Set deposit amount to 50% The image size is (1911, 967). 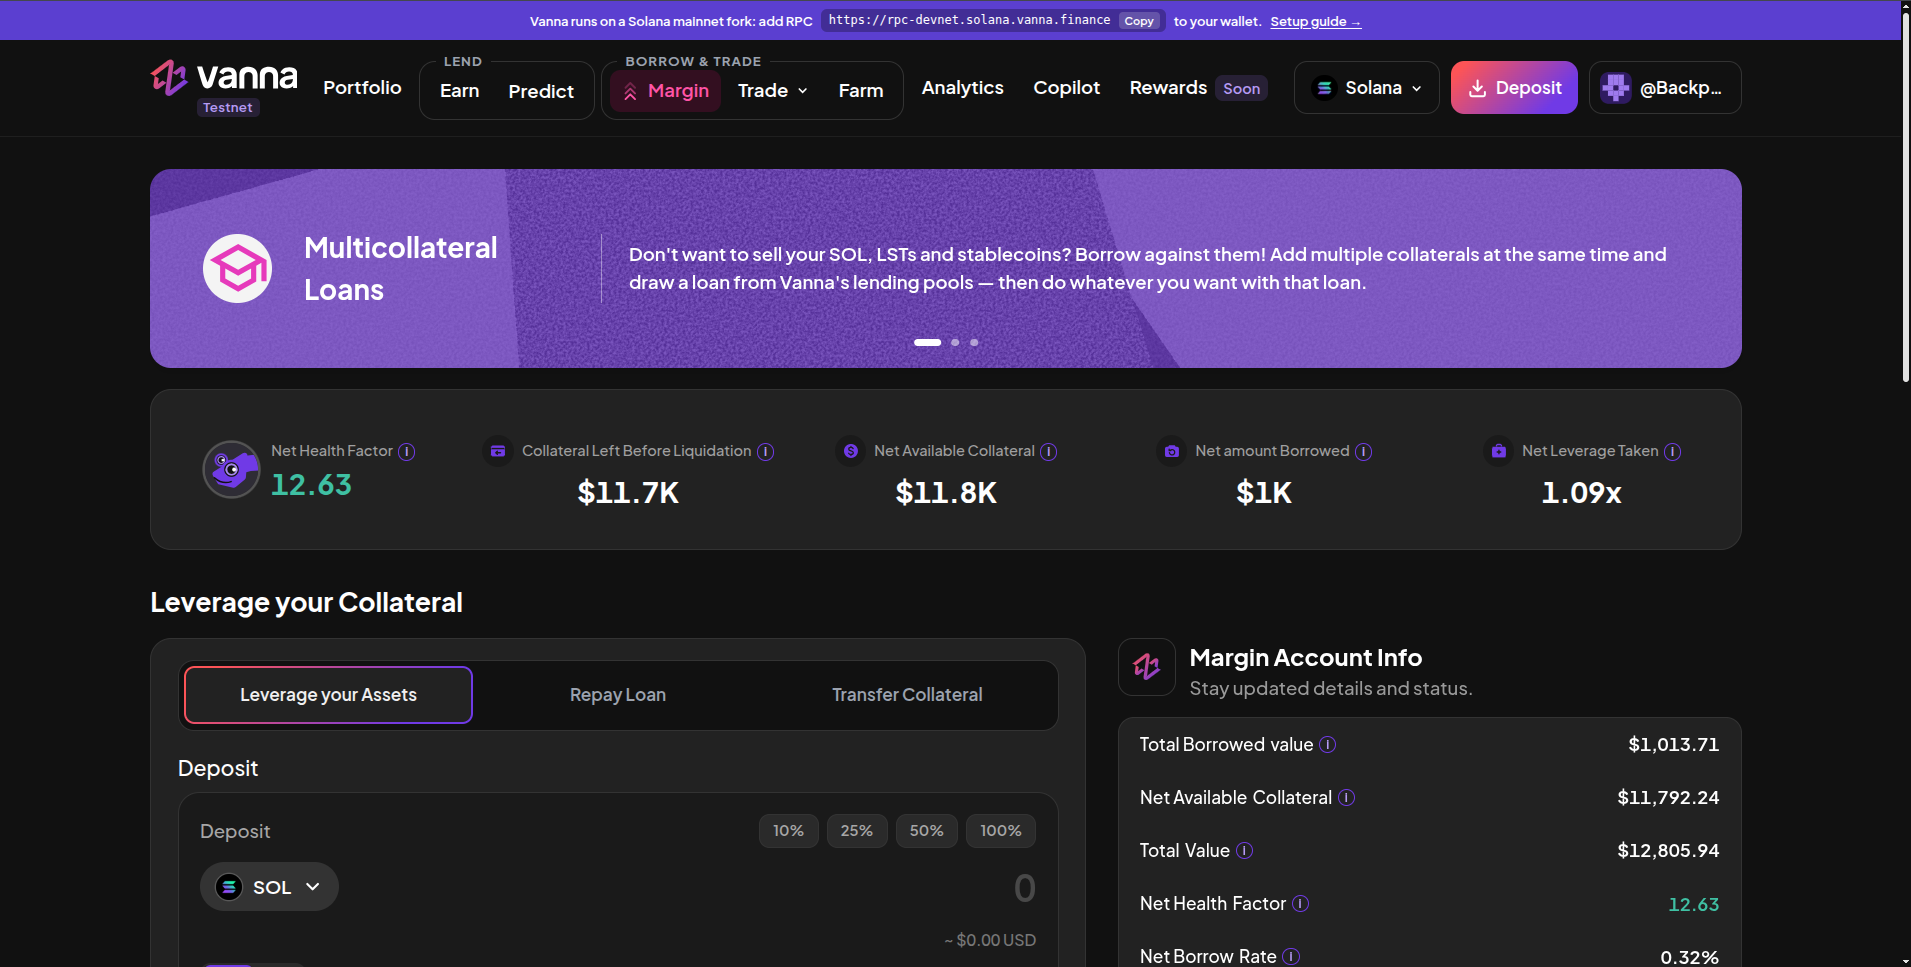(x=927, y=831)
